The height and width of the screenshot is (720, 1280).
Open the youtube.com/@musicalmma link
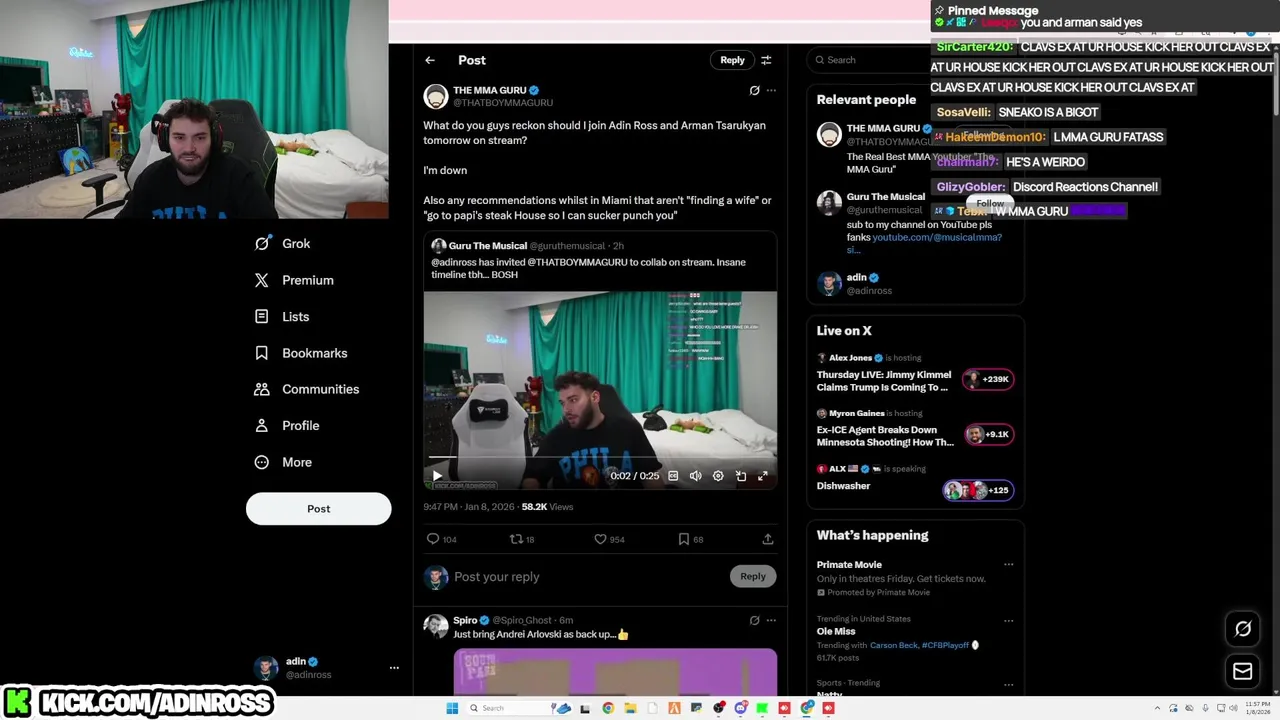pyautogui.click(x=937, y=237)
